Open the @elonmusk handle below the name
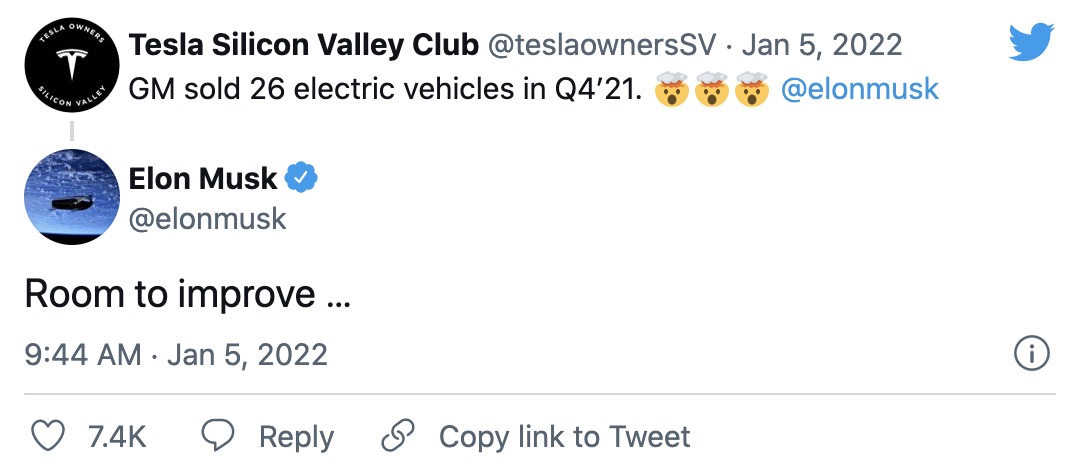The width and height of the screenshot is (1082, 464). pyautogui.click(x=208, y=218)
